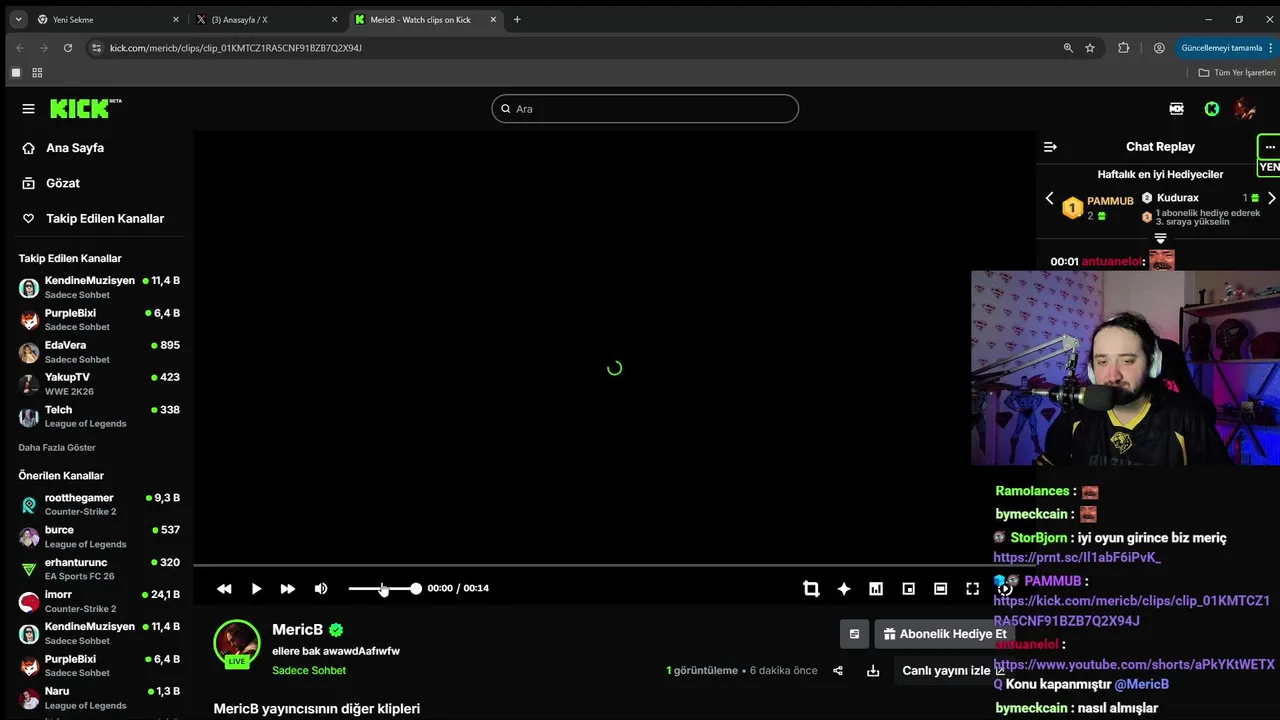1280x720 pixels.
Task: Click MericB live avatar
Action: (x=237, y=644)
